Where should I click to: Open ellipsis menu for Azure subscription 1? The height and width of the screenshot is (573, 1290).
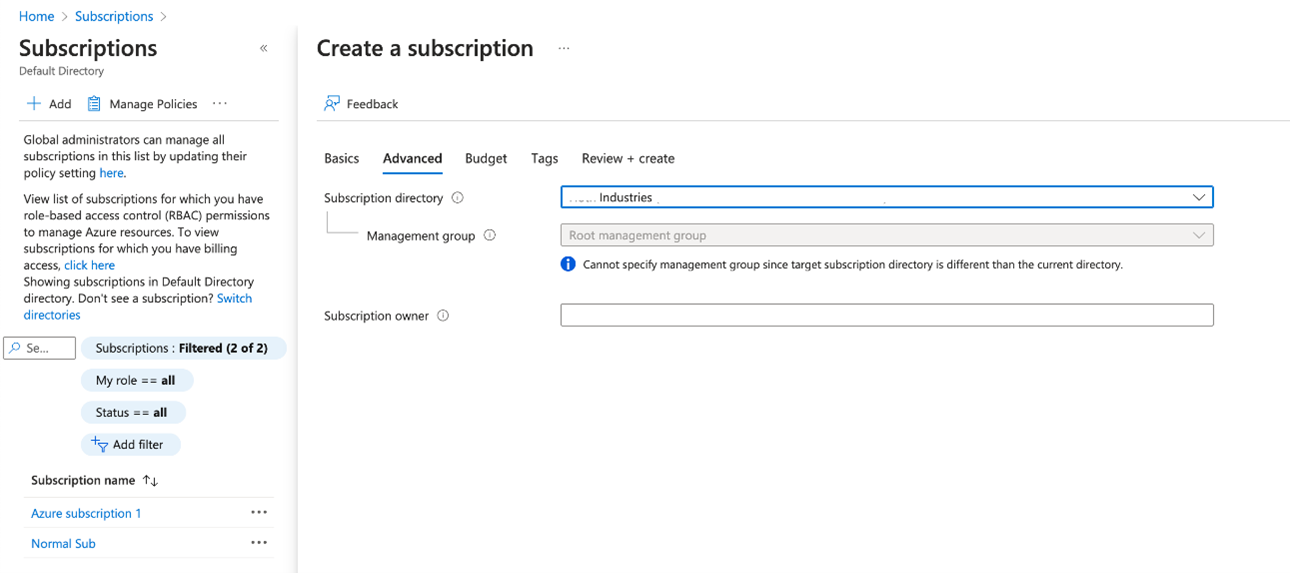(x=259, y=513)
